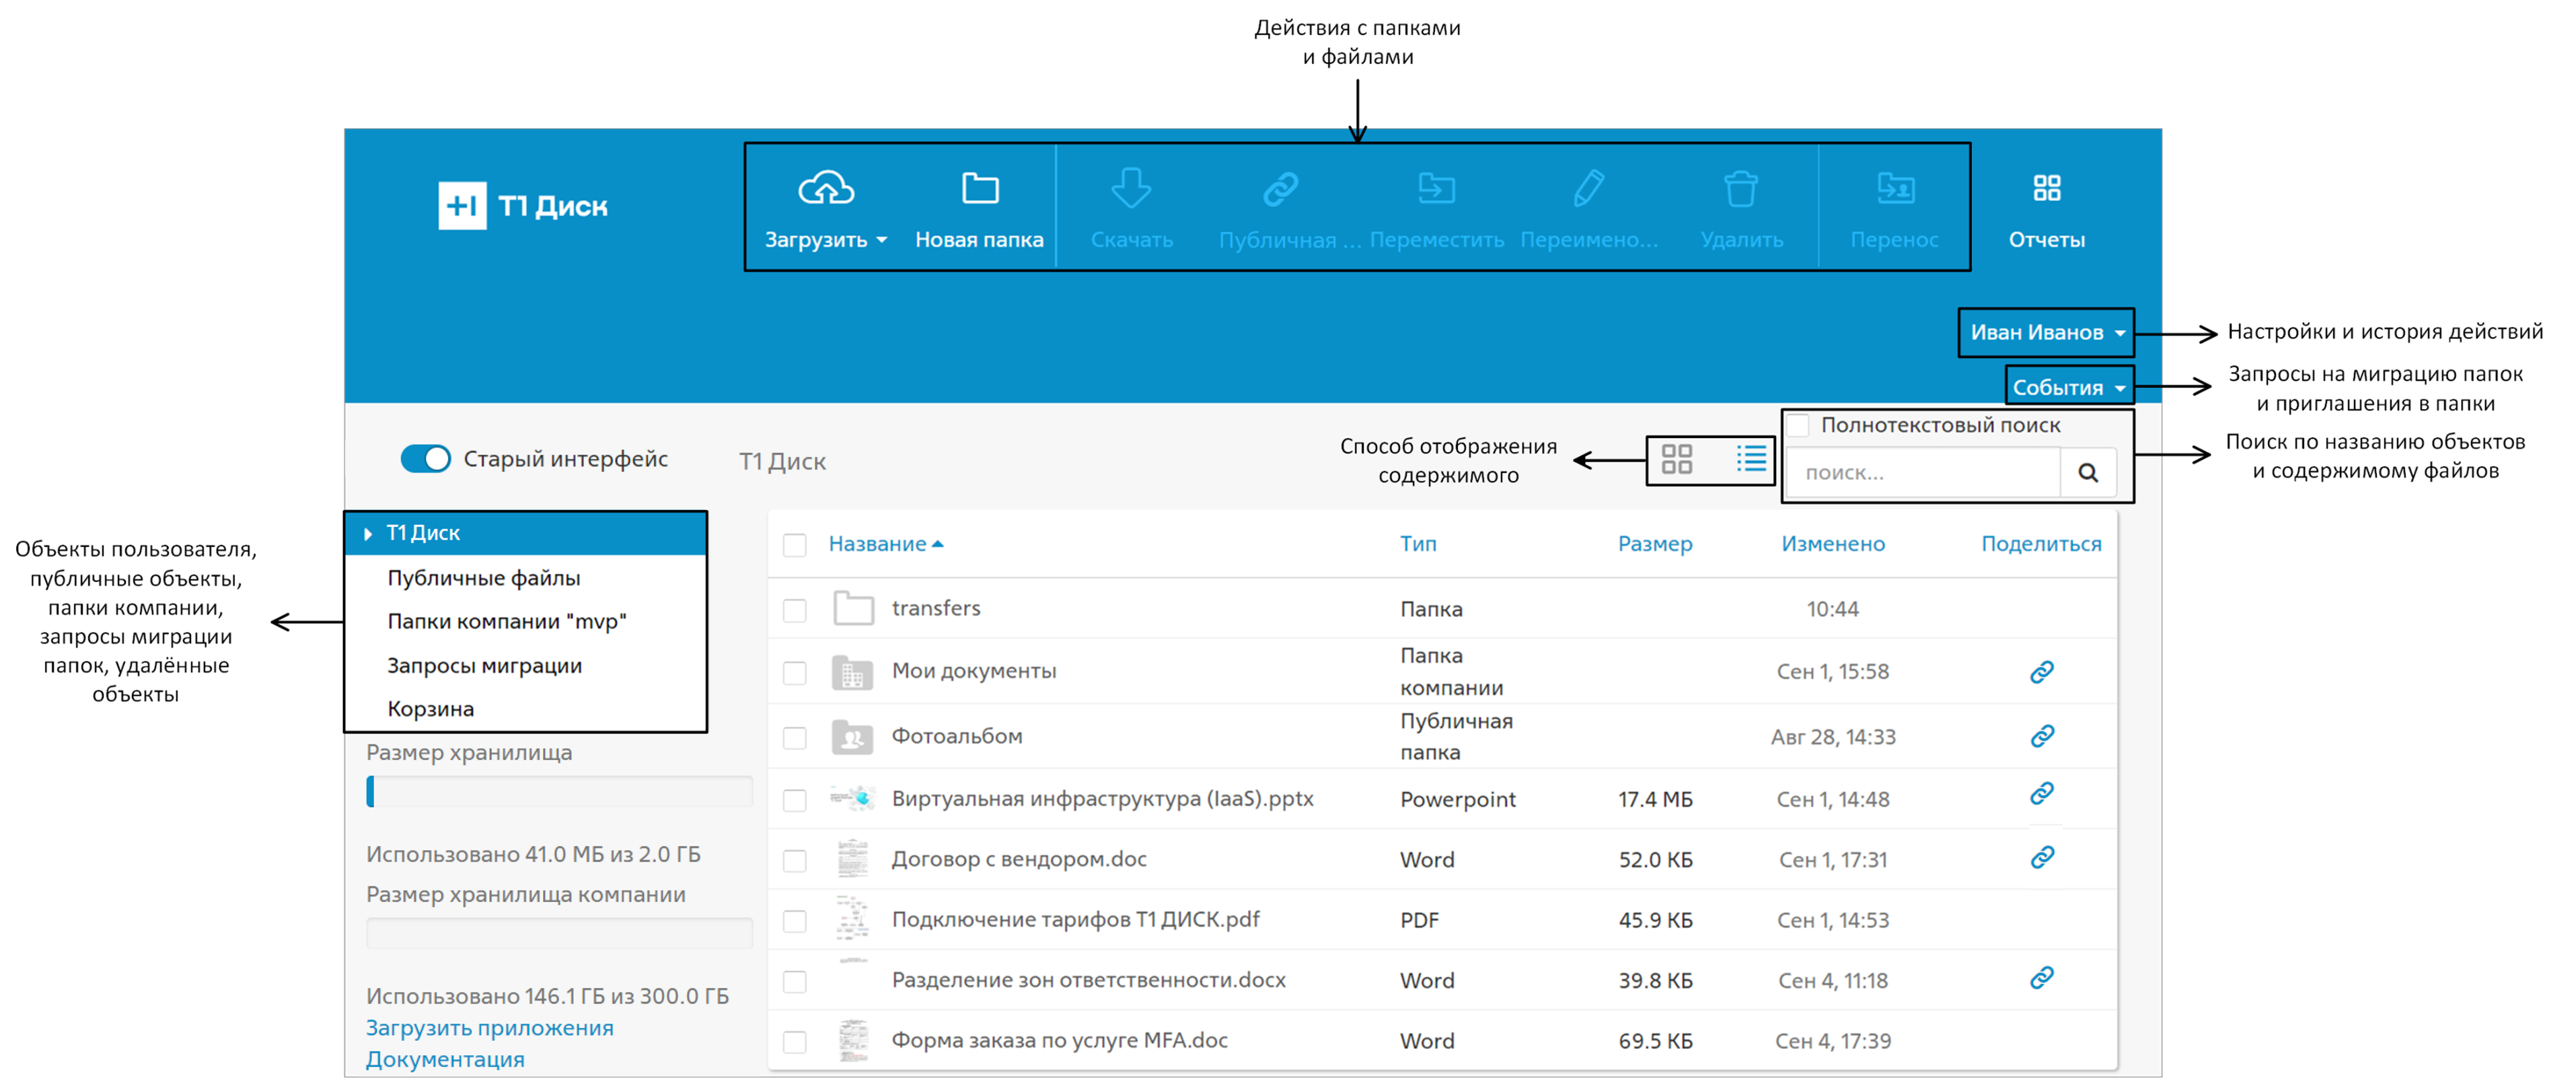Open the Загрузить dropdown arrow
Viewport: 2576px width, 1080px height.
[x=881, y=241]
